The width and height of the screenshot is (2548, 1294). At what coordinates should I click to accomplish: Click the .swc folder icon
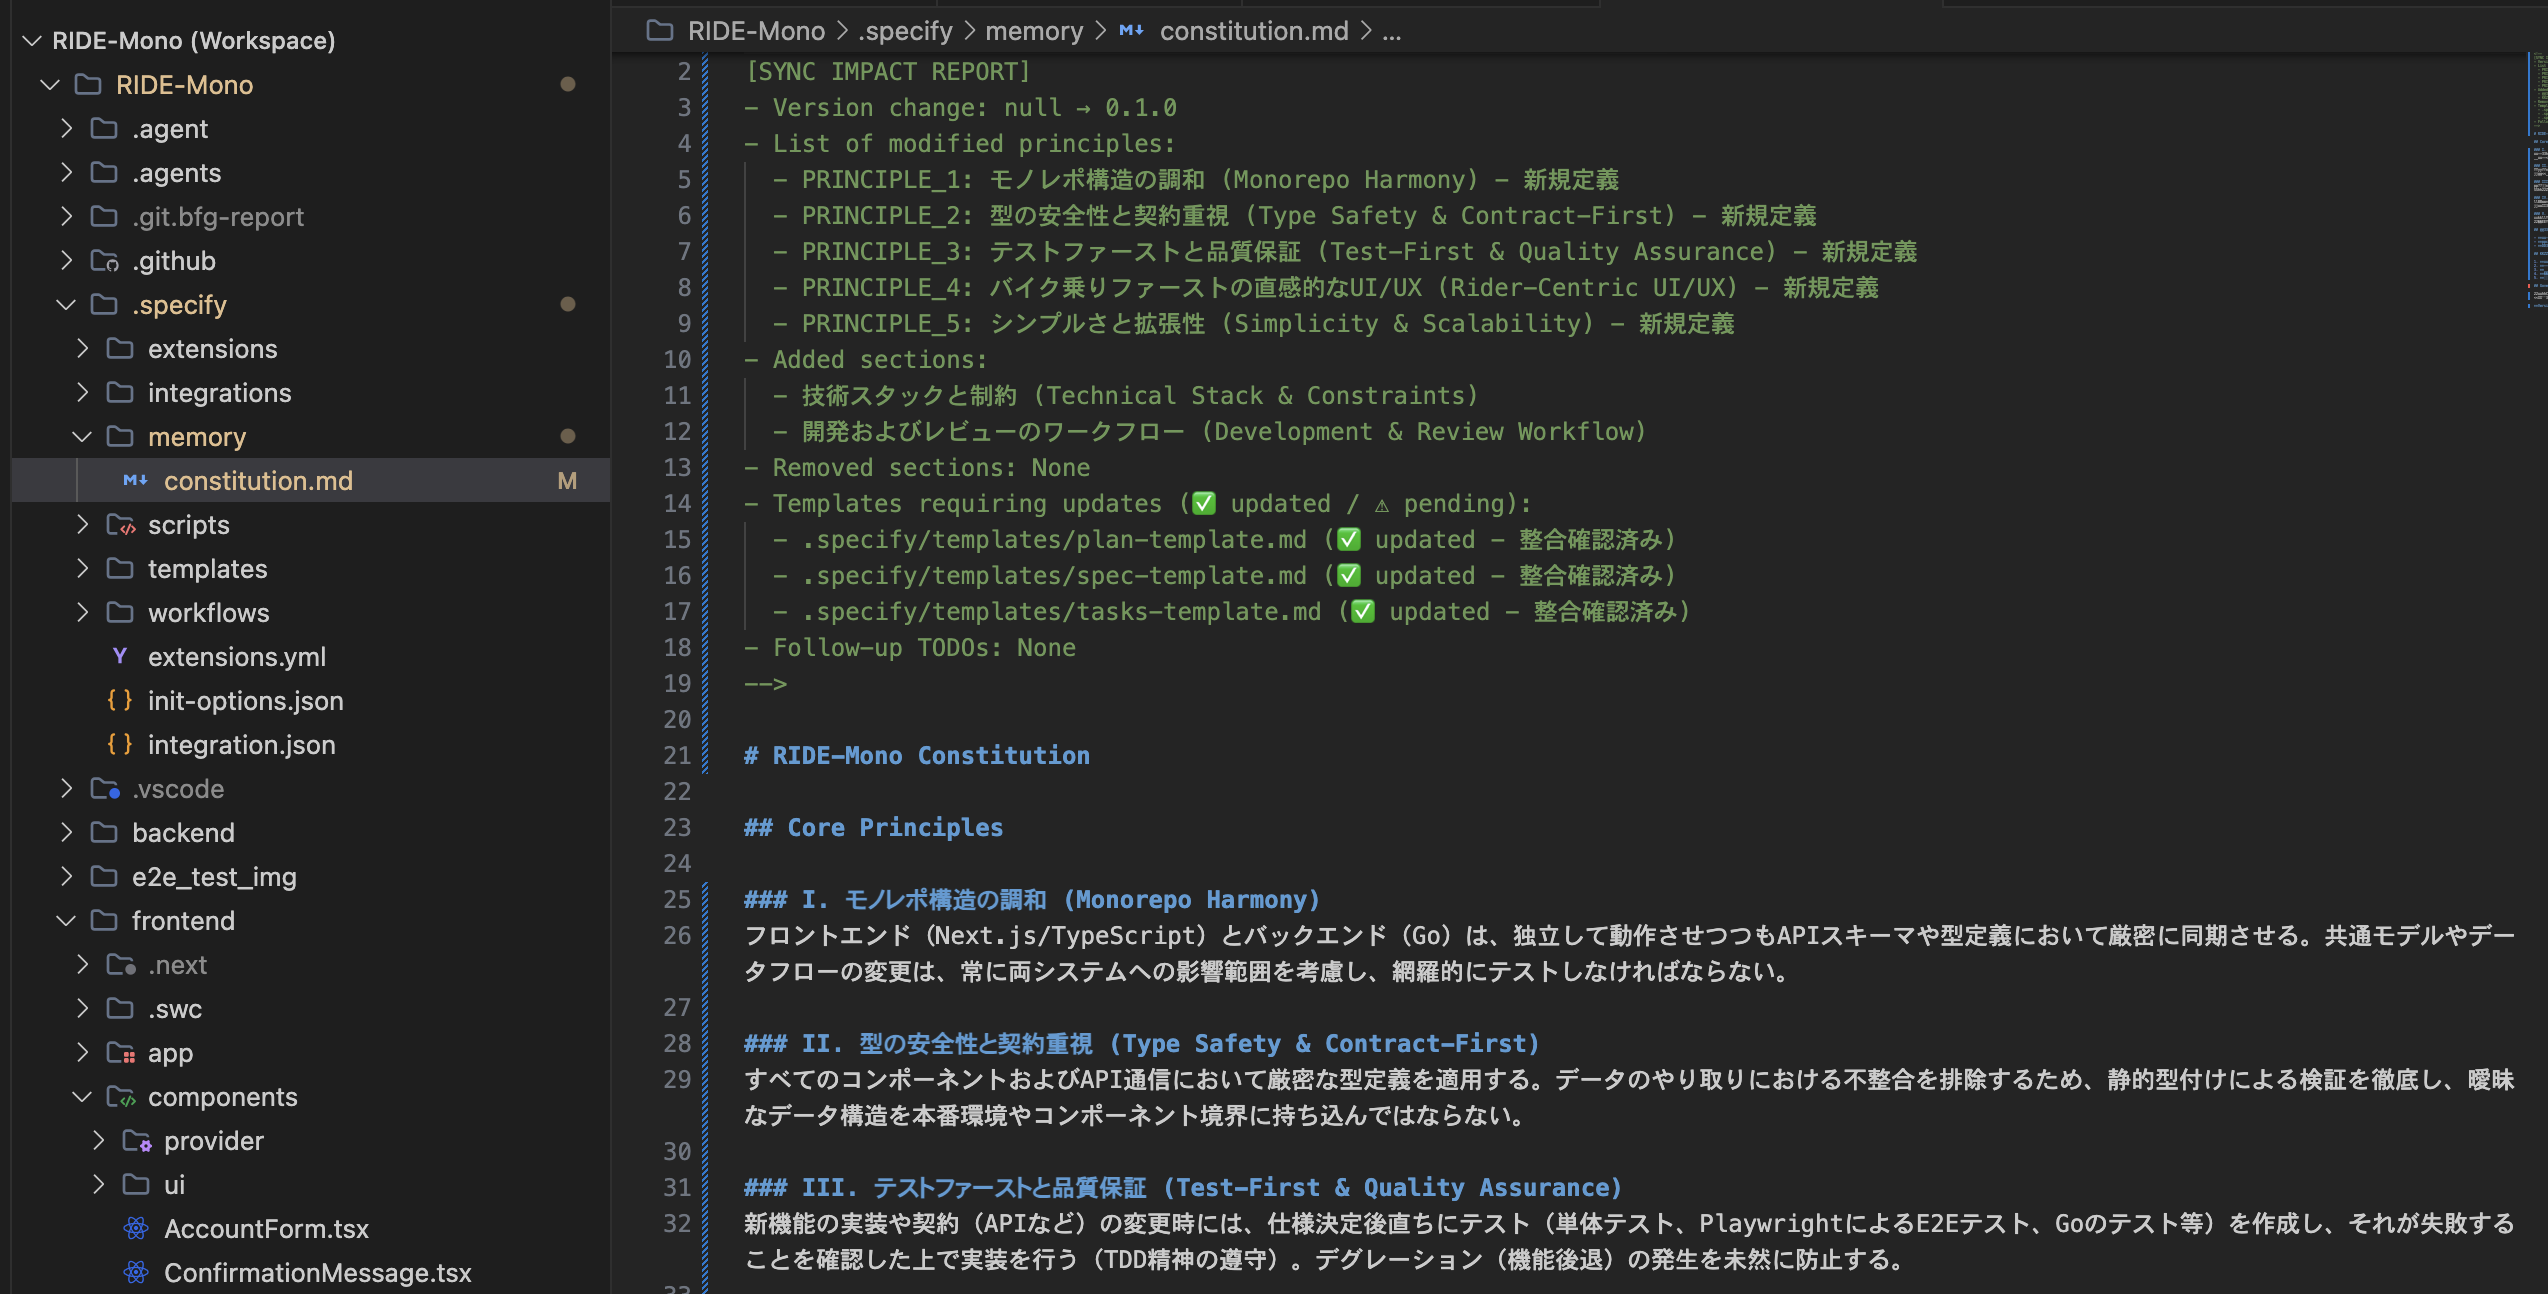point(120,1008)
